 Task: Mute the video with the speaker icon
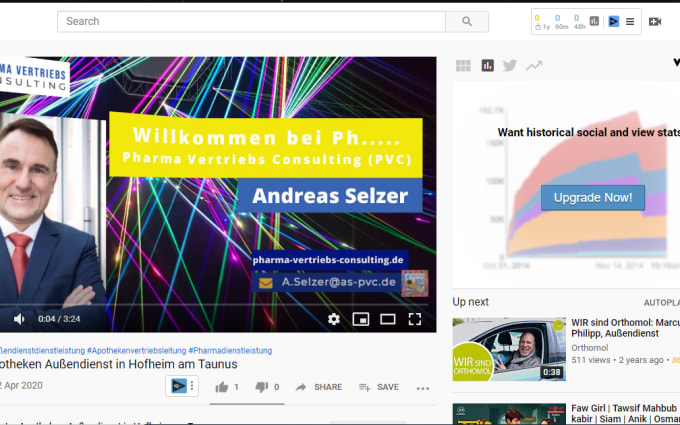19,319
